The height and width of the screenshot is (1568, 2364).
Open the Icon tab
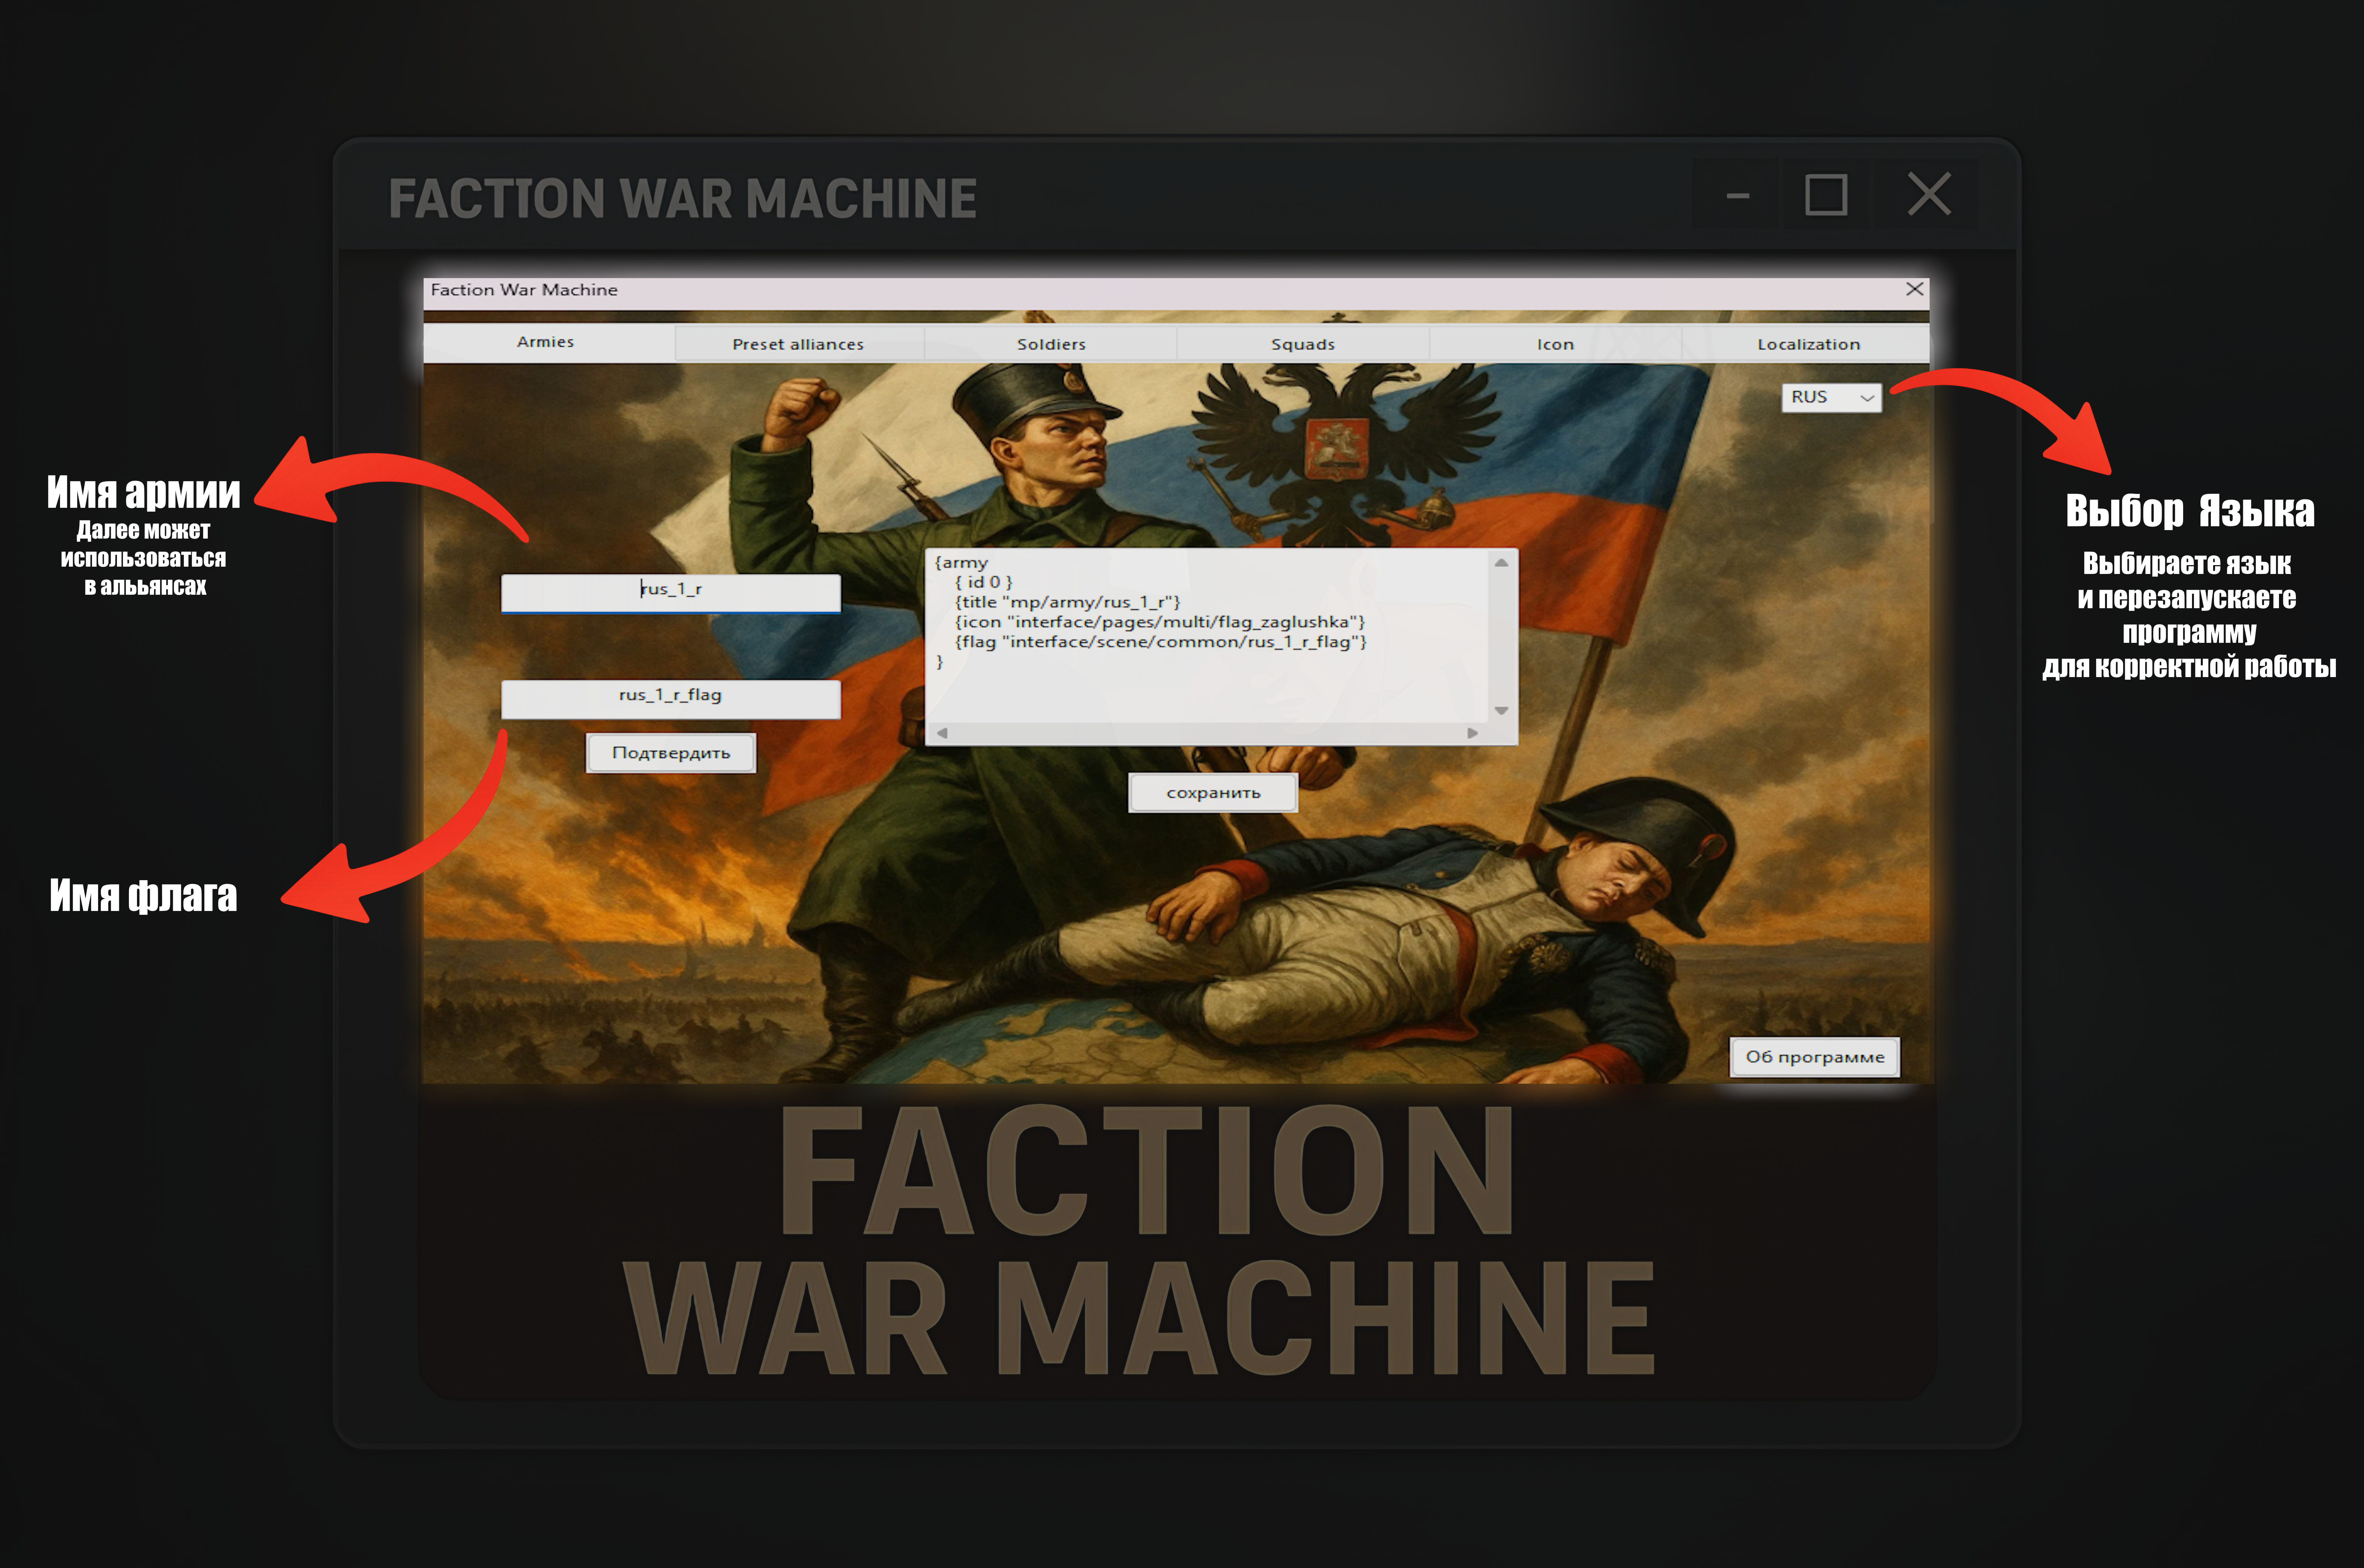point(1555,344)
